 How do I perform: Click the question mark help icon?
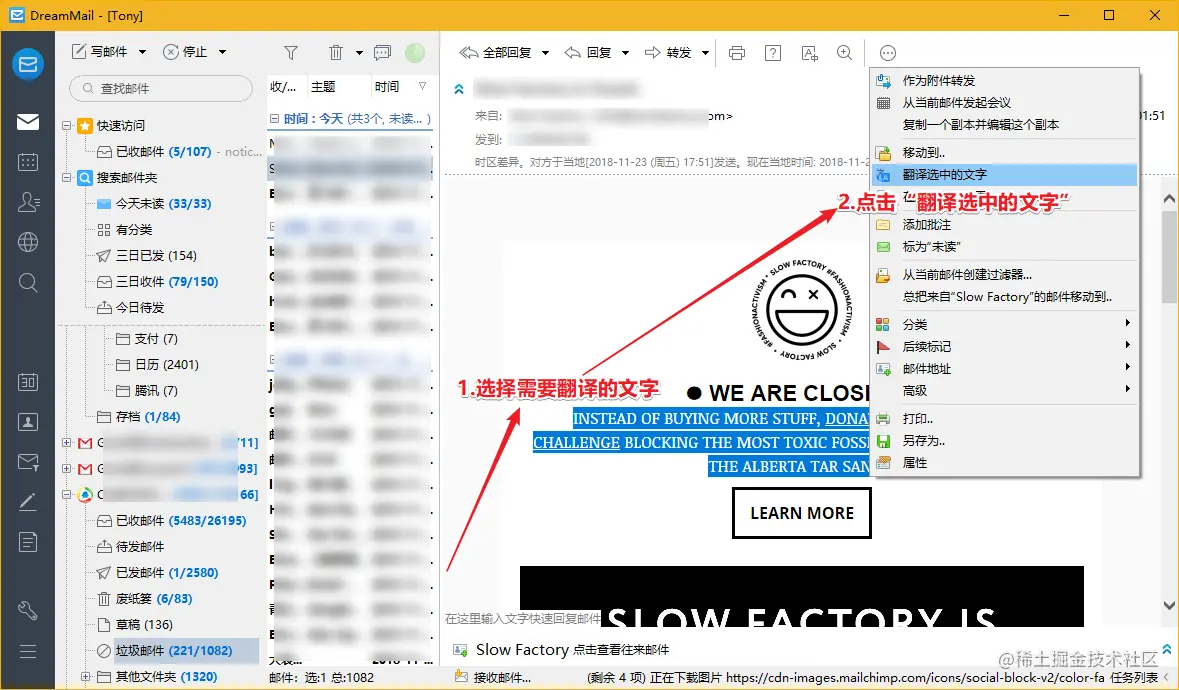click(x=772, y=53)
